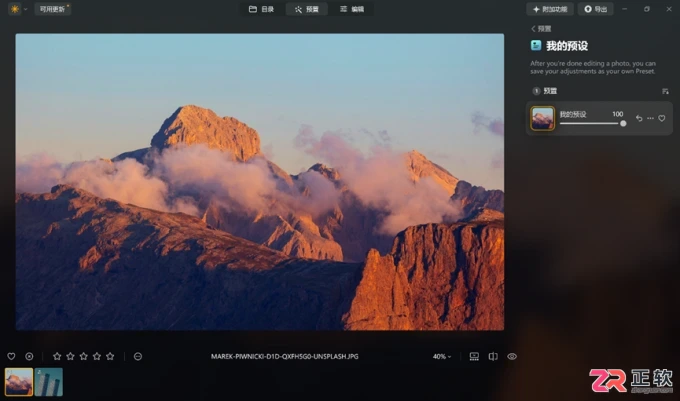Adjust the 我的预设 amount slider handle
The width and height of the screenshot is (680, 401).
pyautogui.click(x=623, y=124)
